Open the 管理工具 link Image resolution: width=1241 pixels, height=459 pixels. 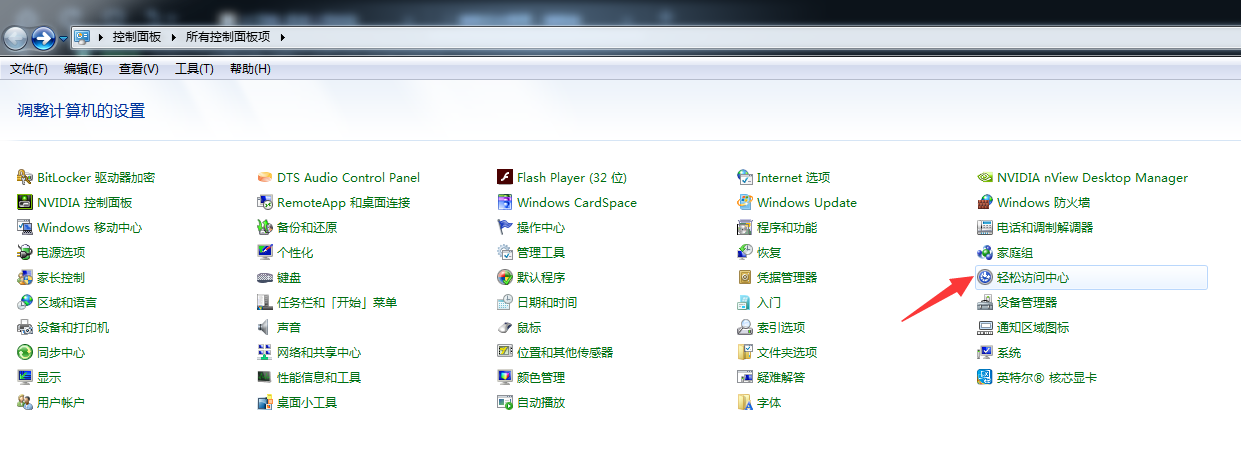[x=541, y=252]
